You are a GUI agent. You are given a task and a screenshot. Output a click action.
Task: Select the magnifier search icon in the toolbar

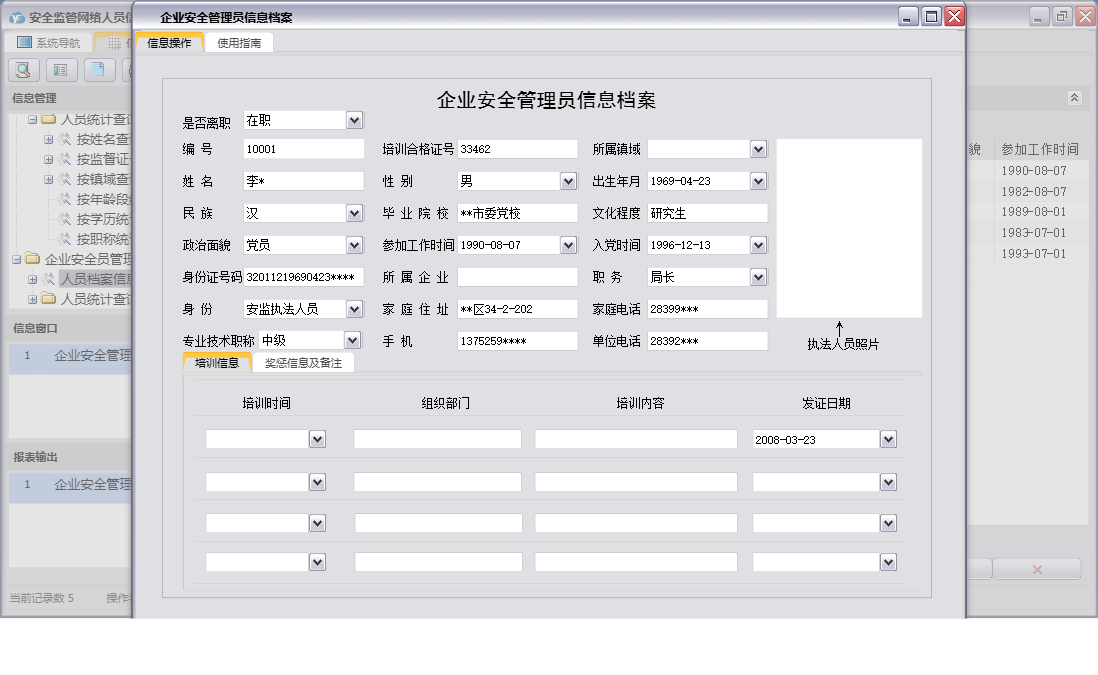[x=23, y=70]
